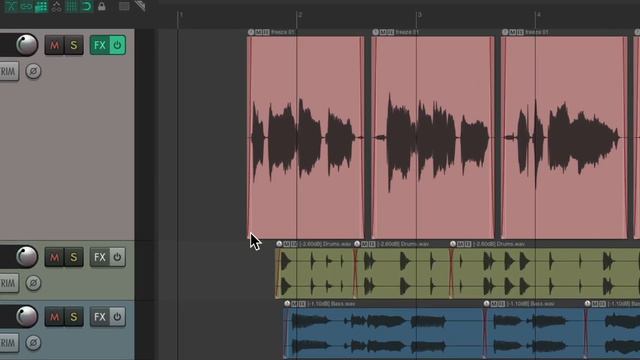Screen dimensions: 640x360
Task: Toggle FX bypass power on Drums track
Action: click(x=117, y=257)
